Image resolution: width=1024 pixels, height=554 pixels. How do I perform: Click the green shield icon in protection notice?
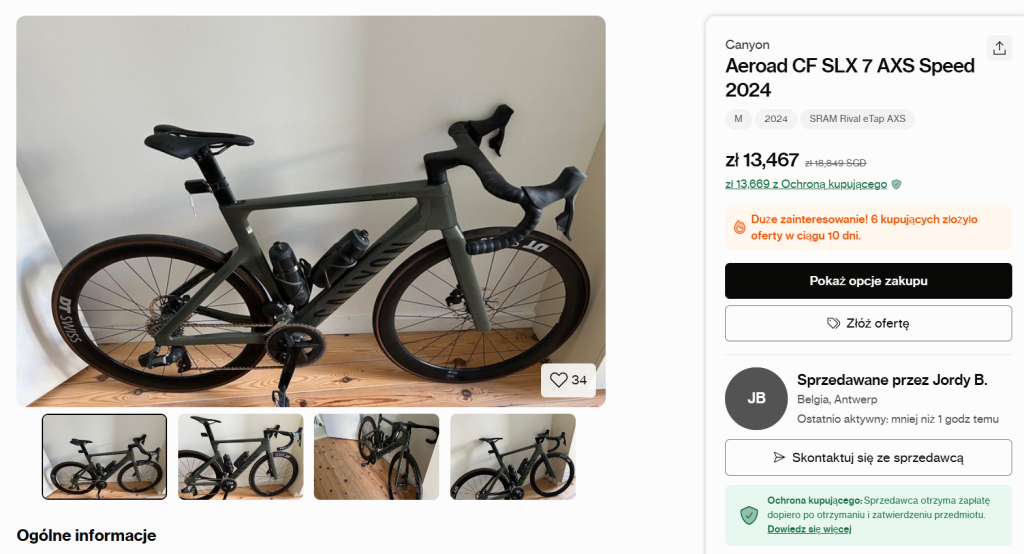748,514
